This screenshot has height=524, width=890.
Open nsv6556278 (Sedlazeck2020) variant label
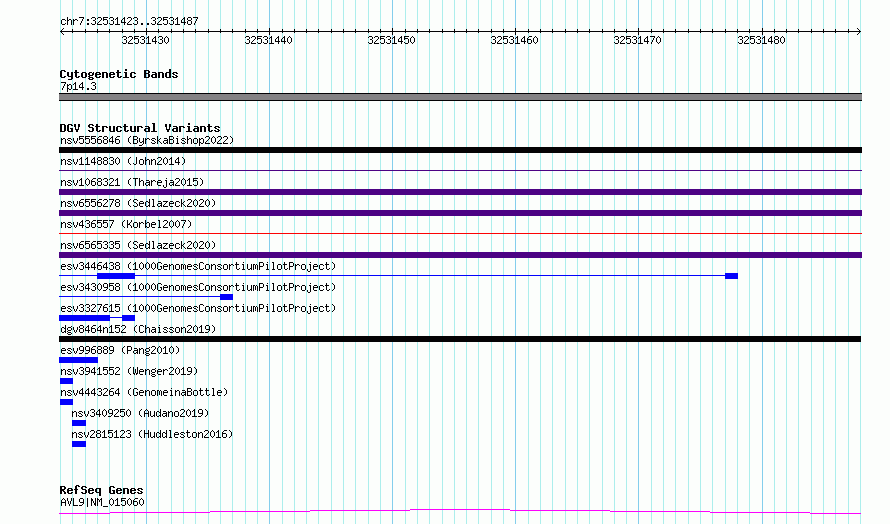pyautogui.click(x=138, y=203)
